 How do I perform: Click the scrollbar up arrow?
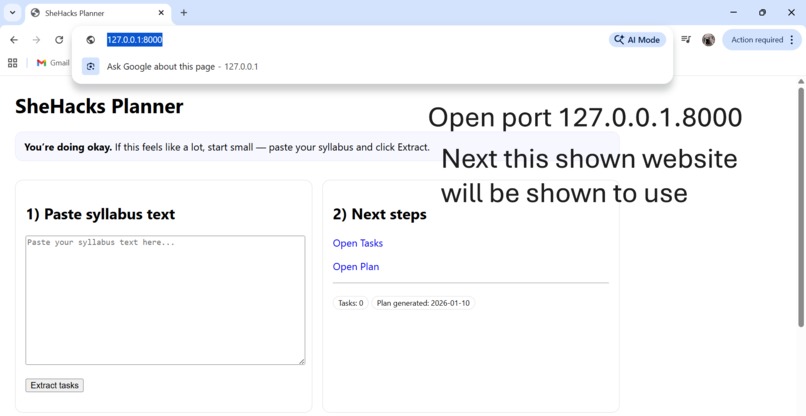[x=800, y=81]
